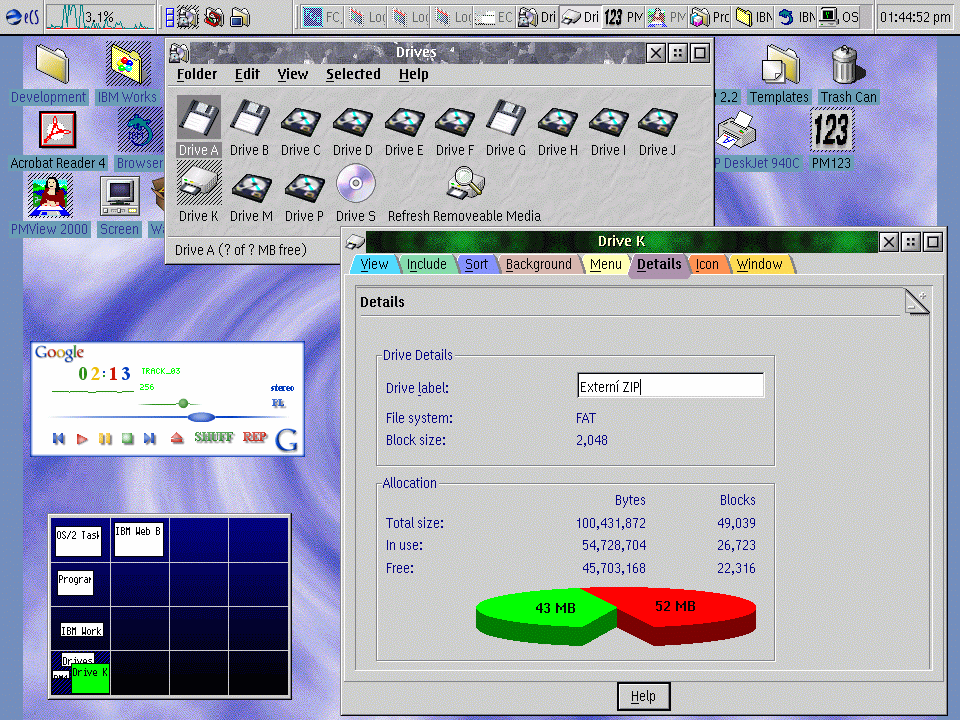Launch the PM123 desktop icon
The height and width of the screenshot is (720, 960).
[x=831, y=131]
